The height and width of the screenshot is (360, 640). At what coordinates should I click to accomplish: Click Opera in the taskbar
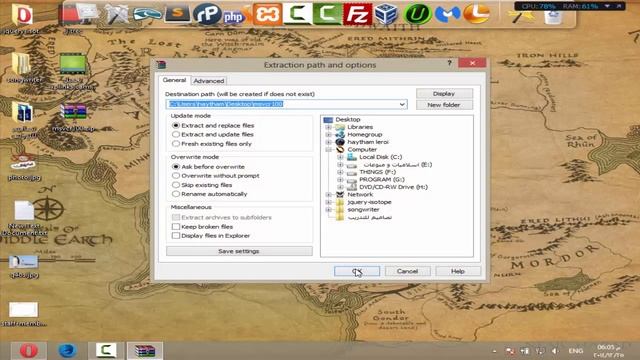[x=29, y=350]
